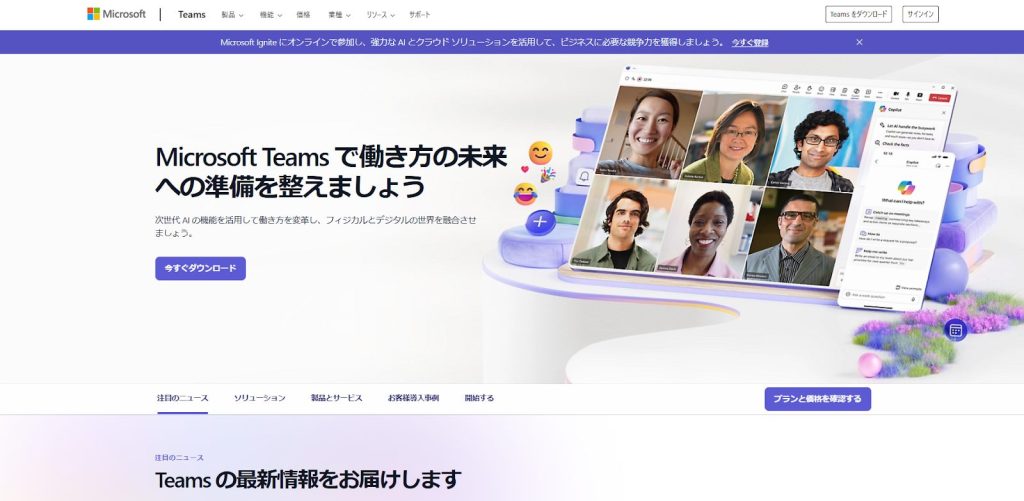The width and height of the screenshot is (1024, 501).
Task: Expand the 製品 dropdown menu
Action: (x=232, y=15)
